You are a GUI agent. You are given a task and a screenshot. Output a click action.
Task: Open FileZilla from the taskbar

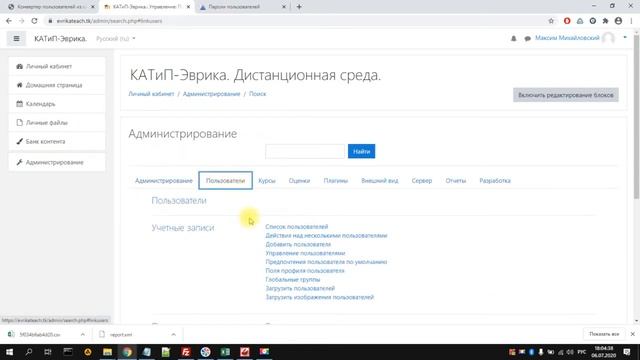[186, 352]
